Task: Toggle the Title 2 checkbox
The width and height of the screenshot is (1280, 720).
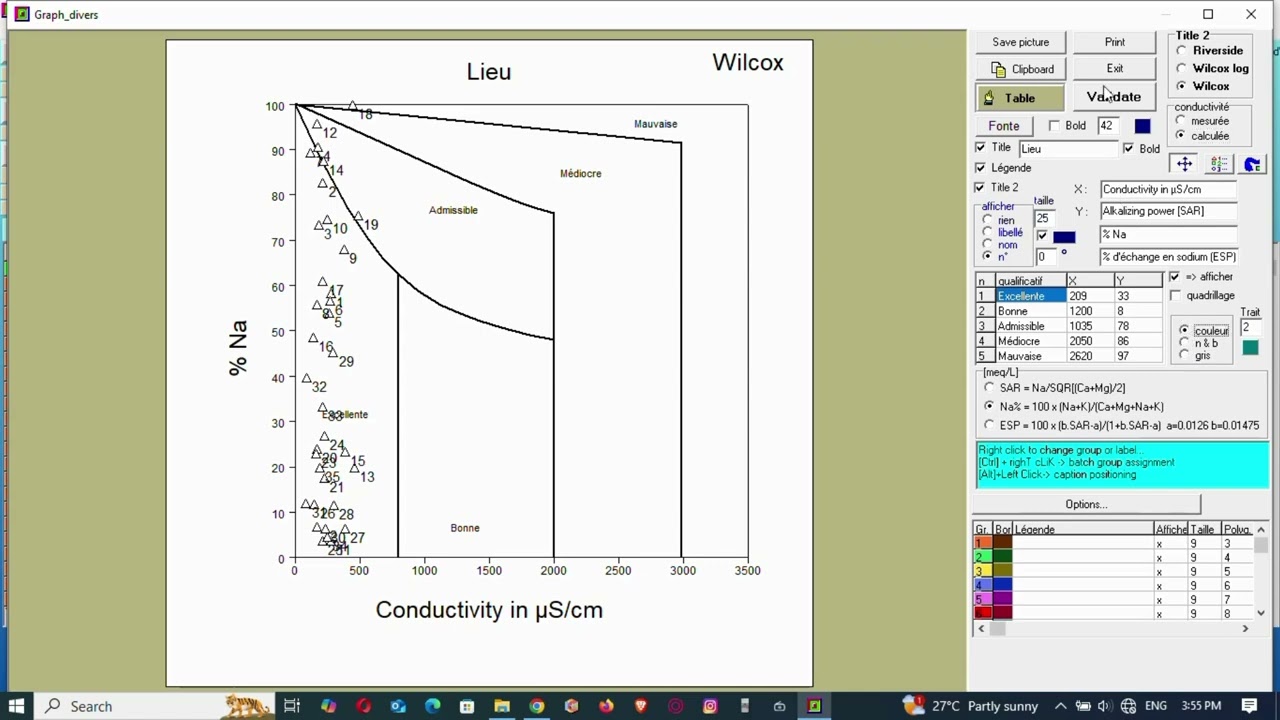Action: coord(981,188)
